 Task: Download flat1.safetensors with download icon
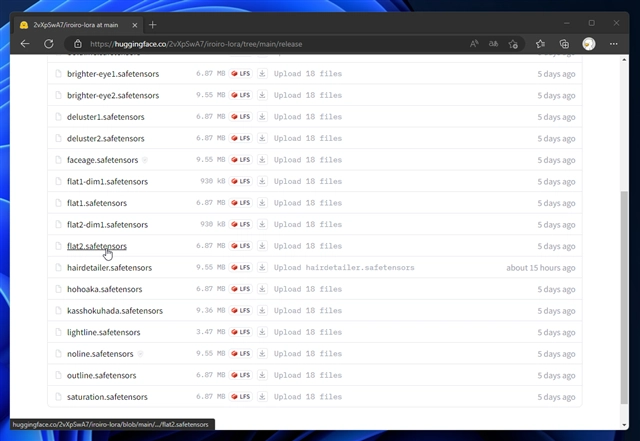pyautogui.click(x=262, y=203)
